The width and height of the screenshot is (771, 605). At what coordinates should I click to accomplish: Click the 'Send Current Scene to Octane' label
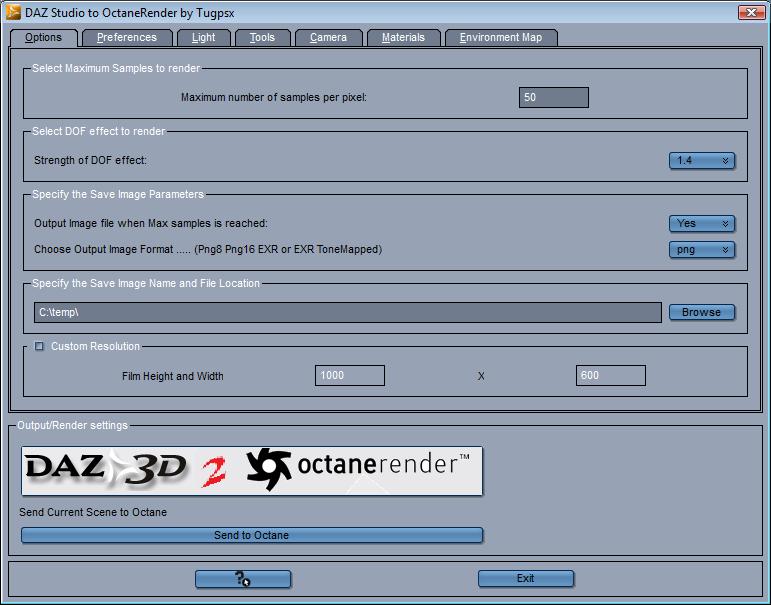pos(93,512)
